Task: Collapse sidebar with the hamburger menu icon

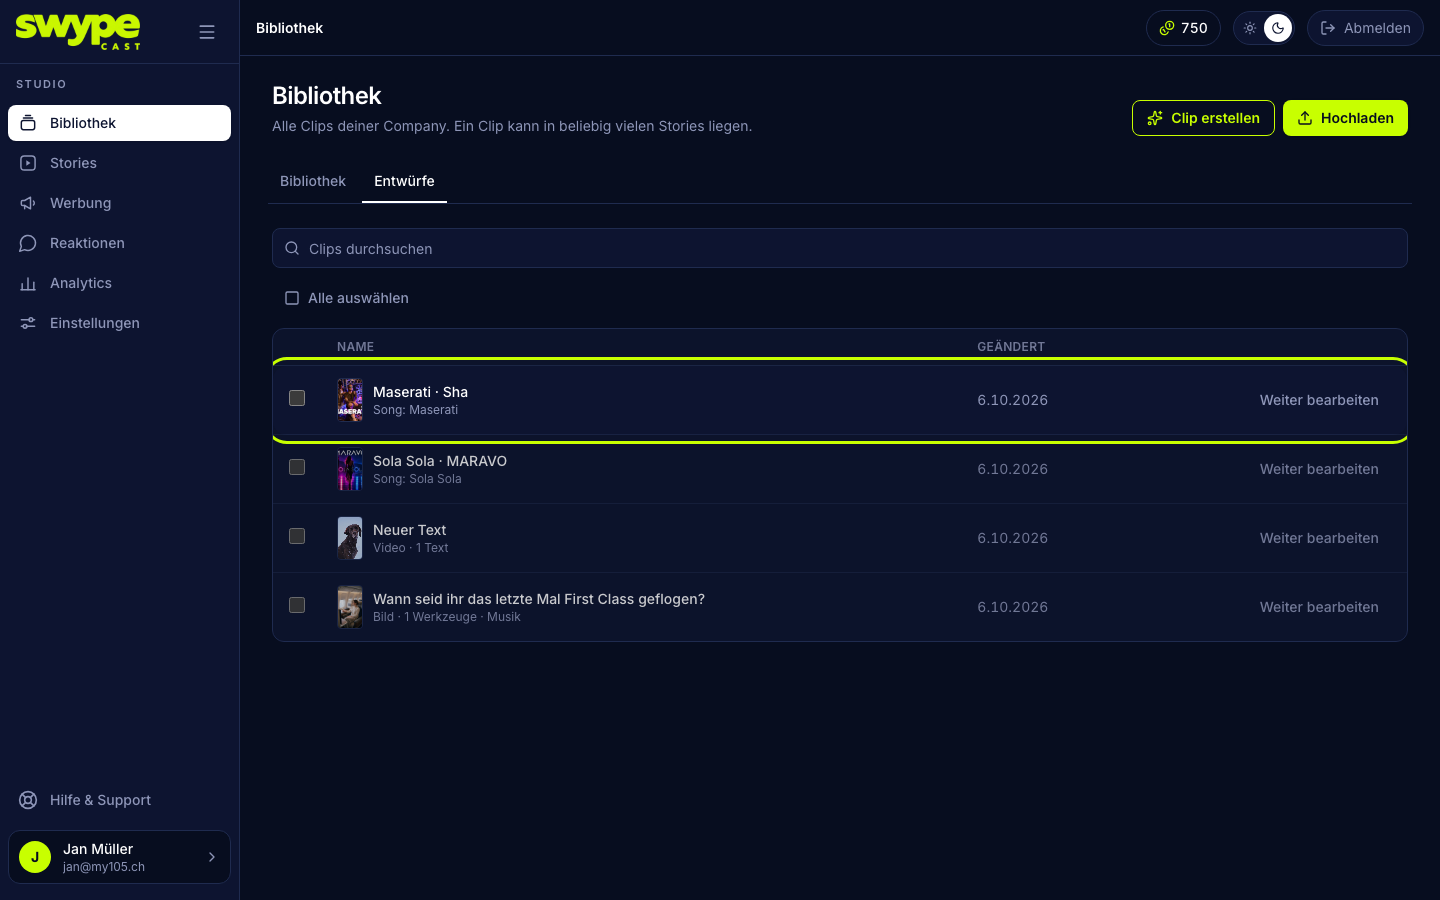Action: (x=207, y=32)
